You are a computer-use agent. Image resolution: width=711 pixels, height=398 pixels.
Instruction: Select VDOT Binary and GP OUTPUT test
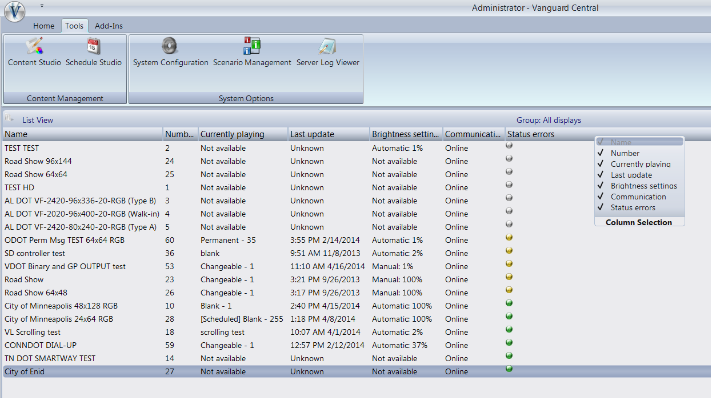coord(65,266)
